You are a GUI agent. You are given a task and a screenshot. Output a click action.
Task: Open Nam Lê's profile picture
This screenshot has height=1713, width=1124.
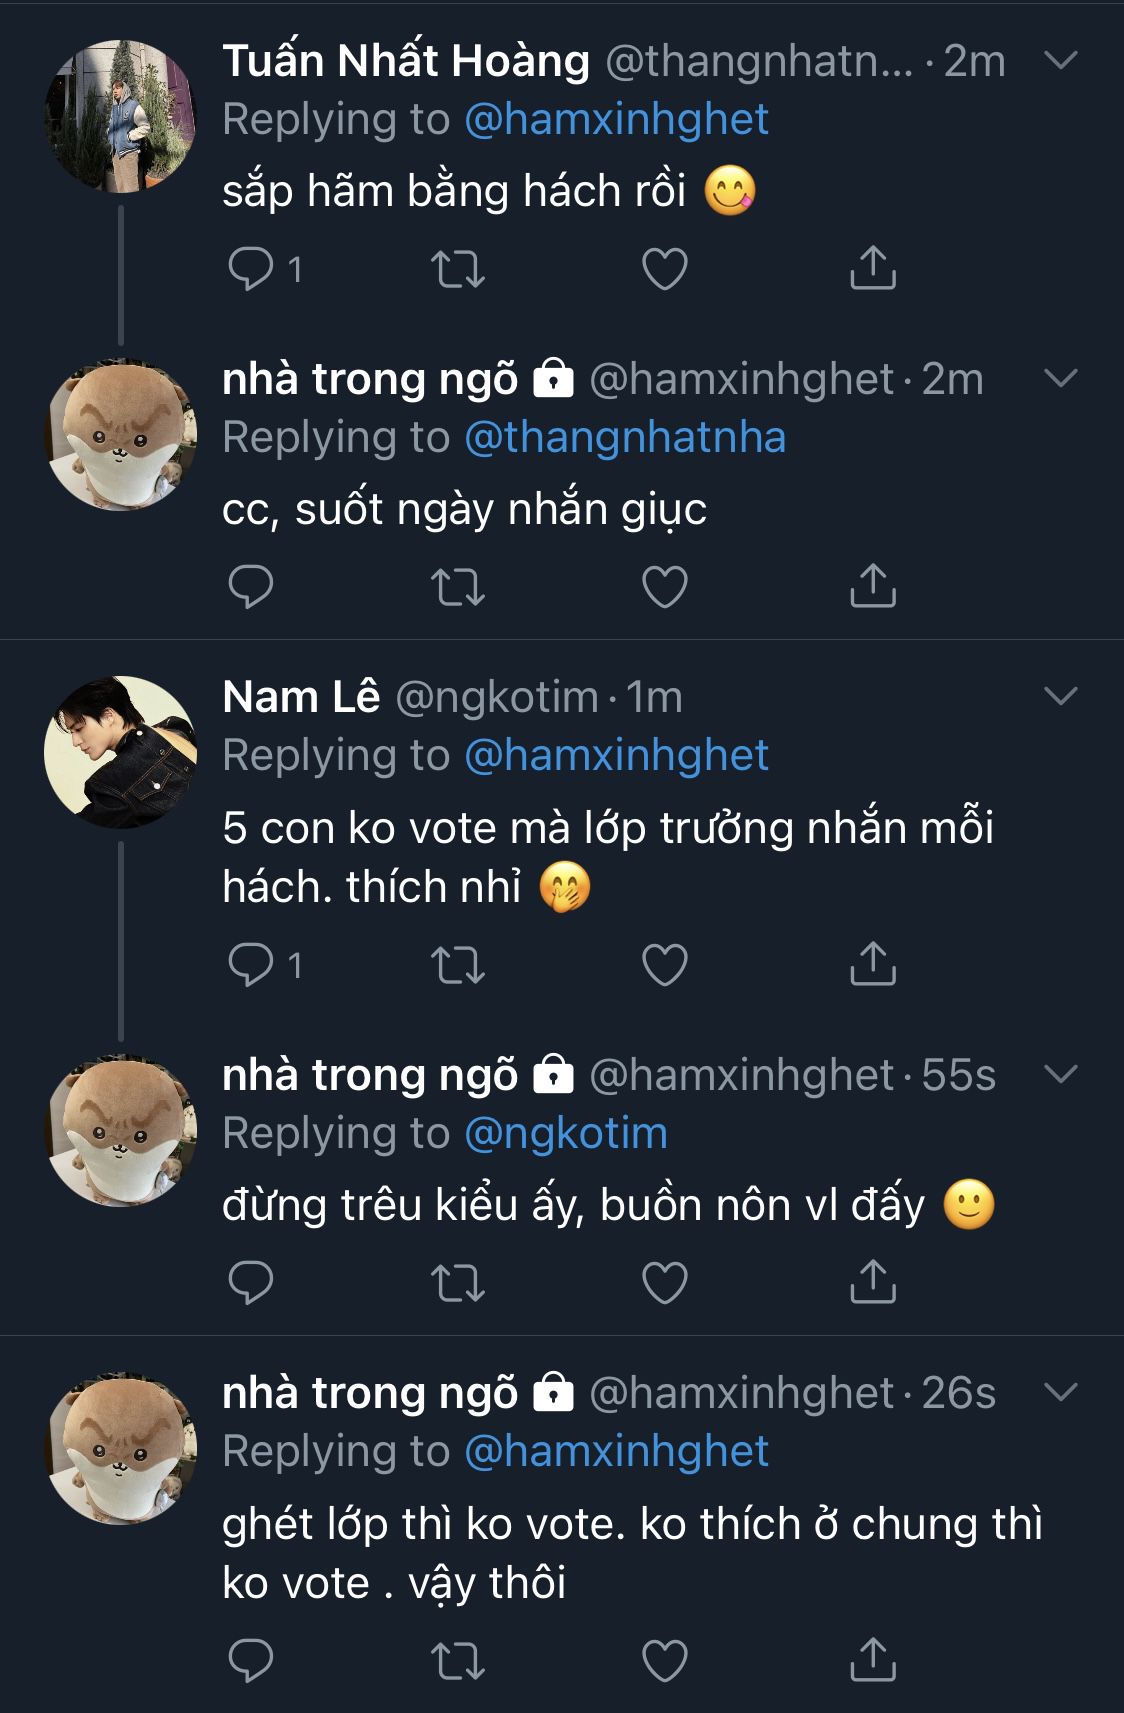[x=121, y=752]
